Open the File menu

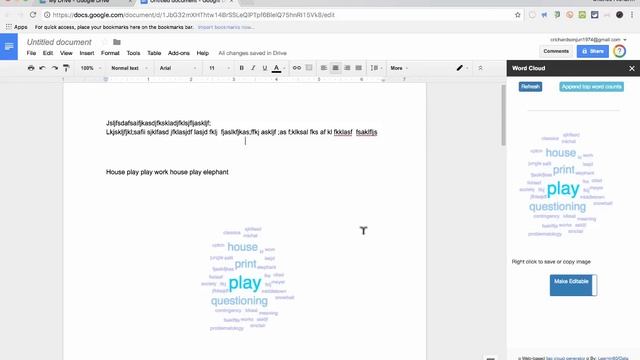[x=31, y=53]
